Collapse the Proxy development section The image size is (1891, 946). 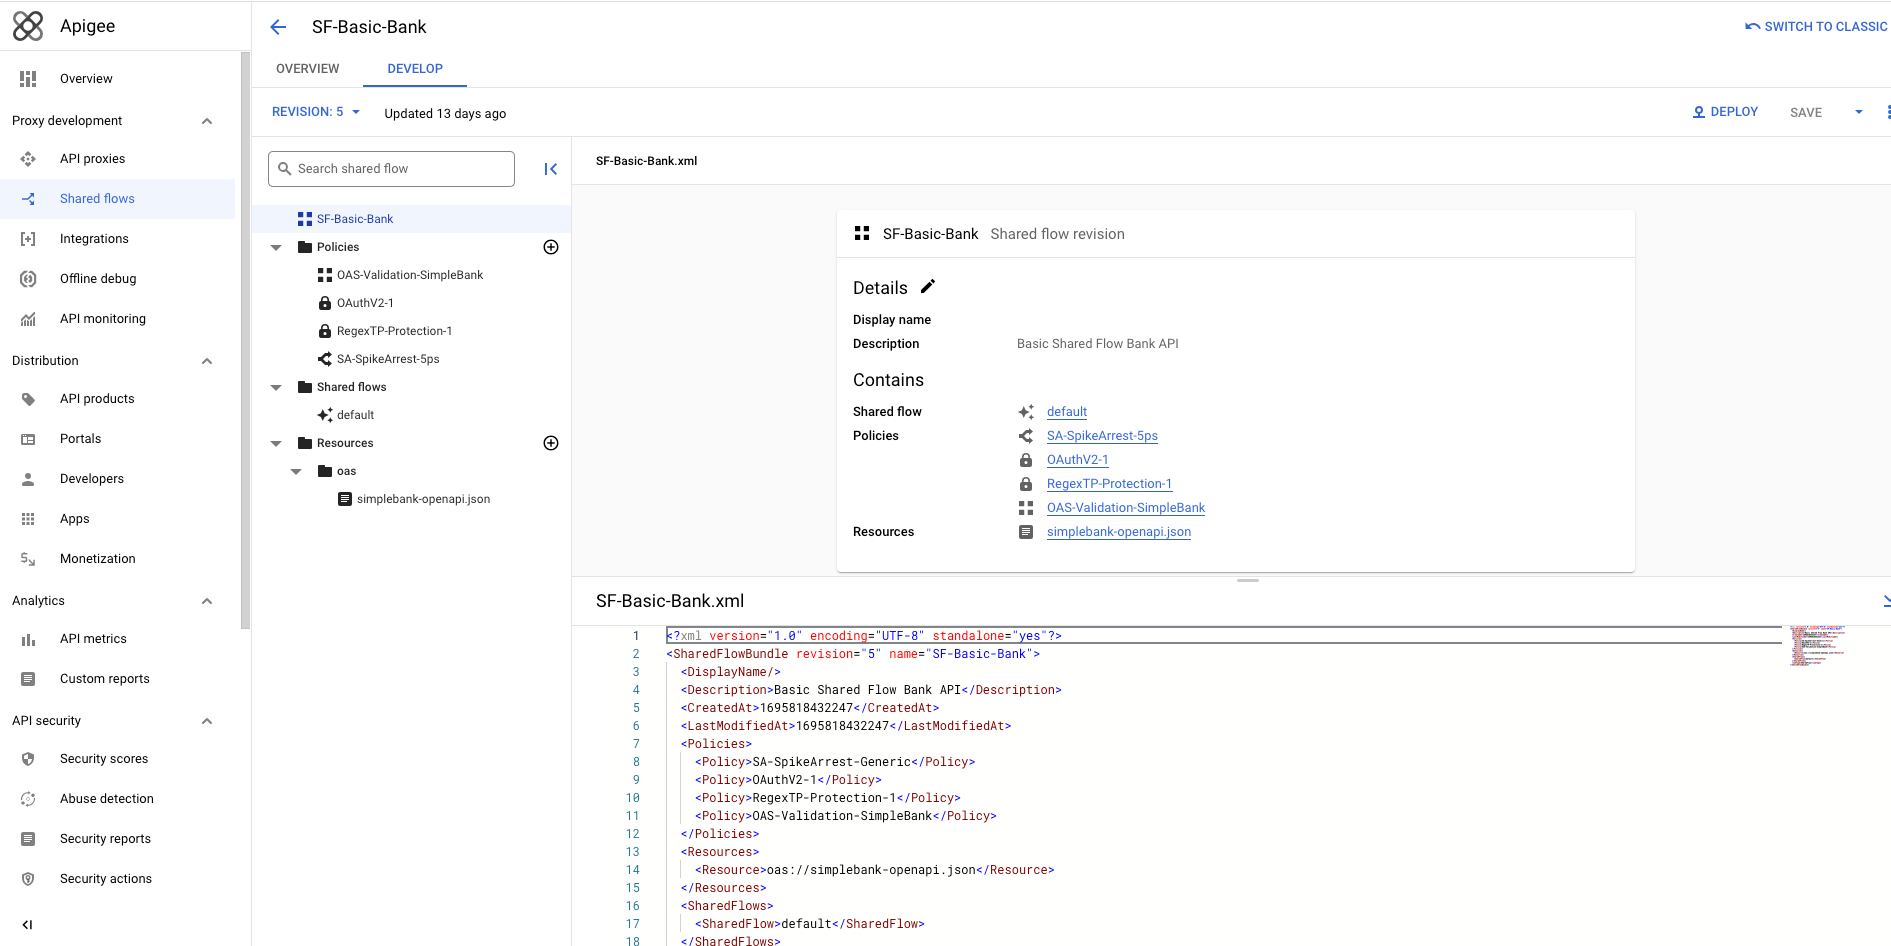[x=207, y=121]
